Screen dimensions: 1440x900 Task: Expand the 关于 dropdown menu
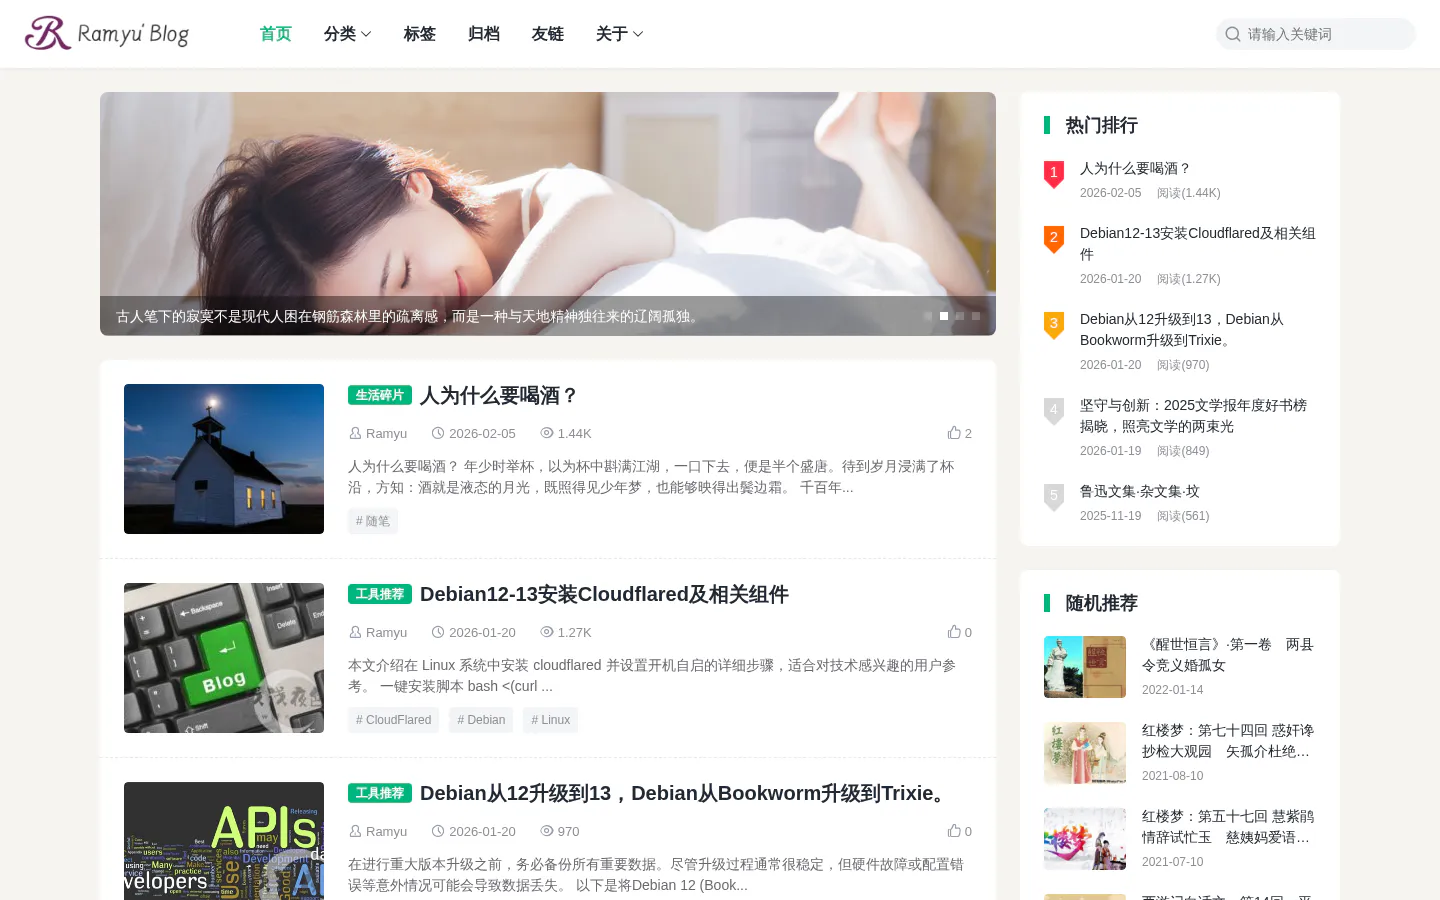[620, 34]
